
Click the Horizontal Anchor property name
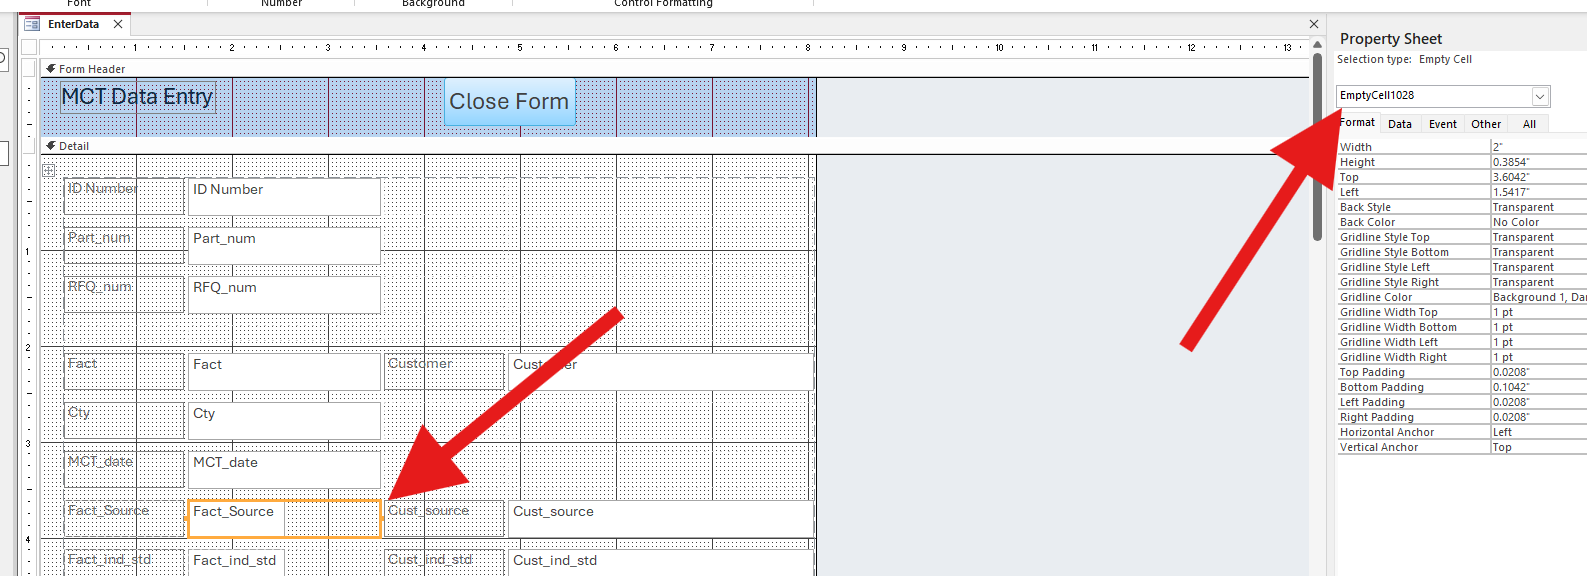(1387, 432)
